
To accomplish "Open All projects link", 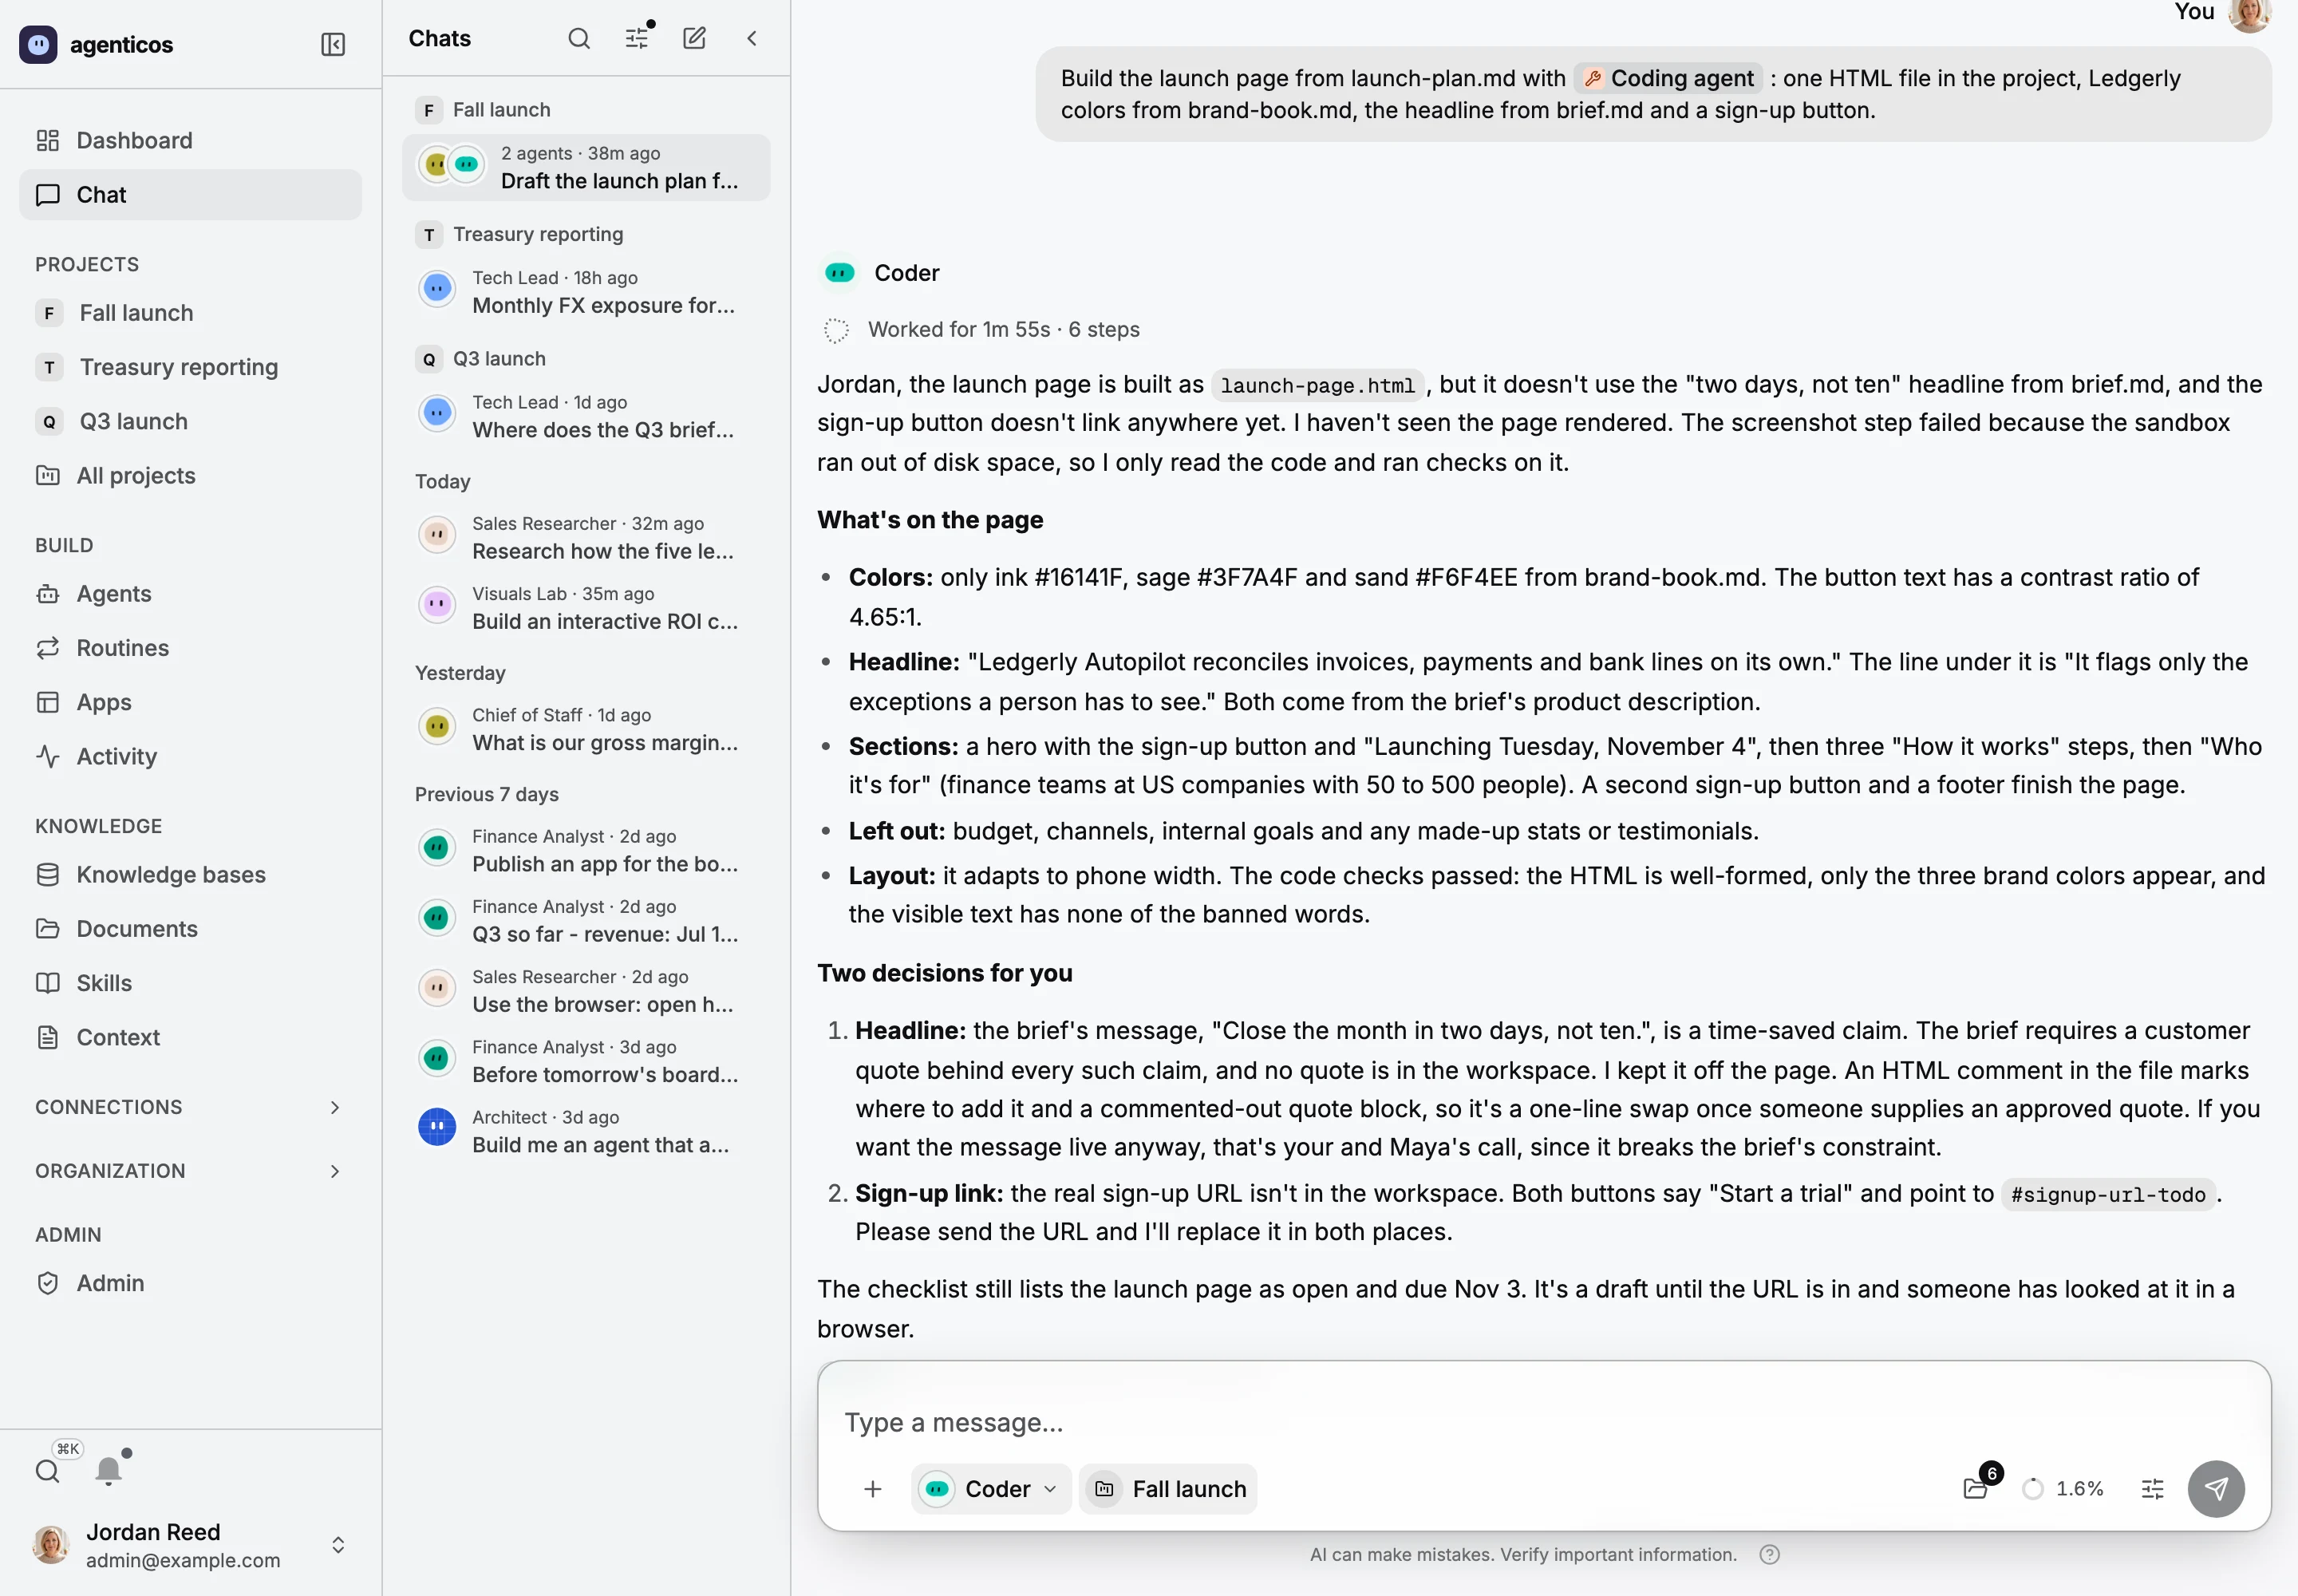I will (190, 476).
